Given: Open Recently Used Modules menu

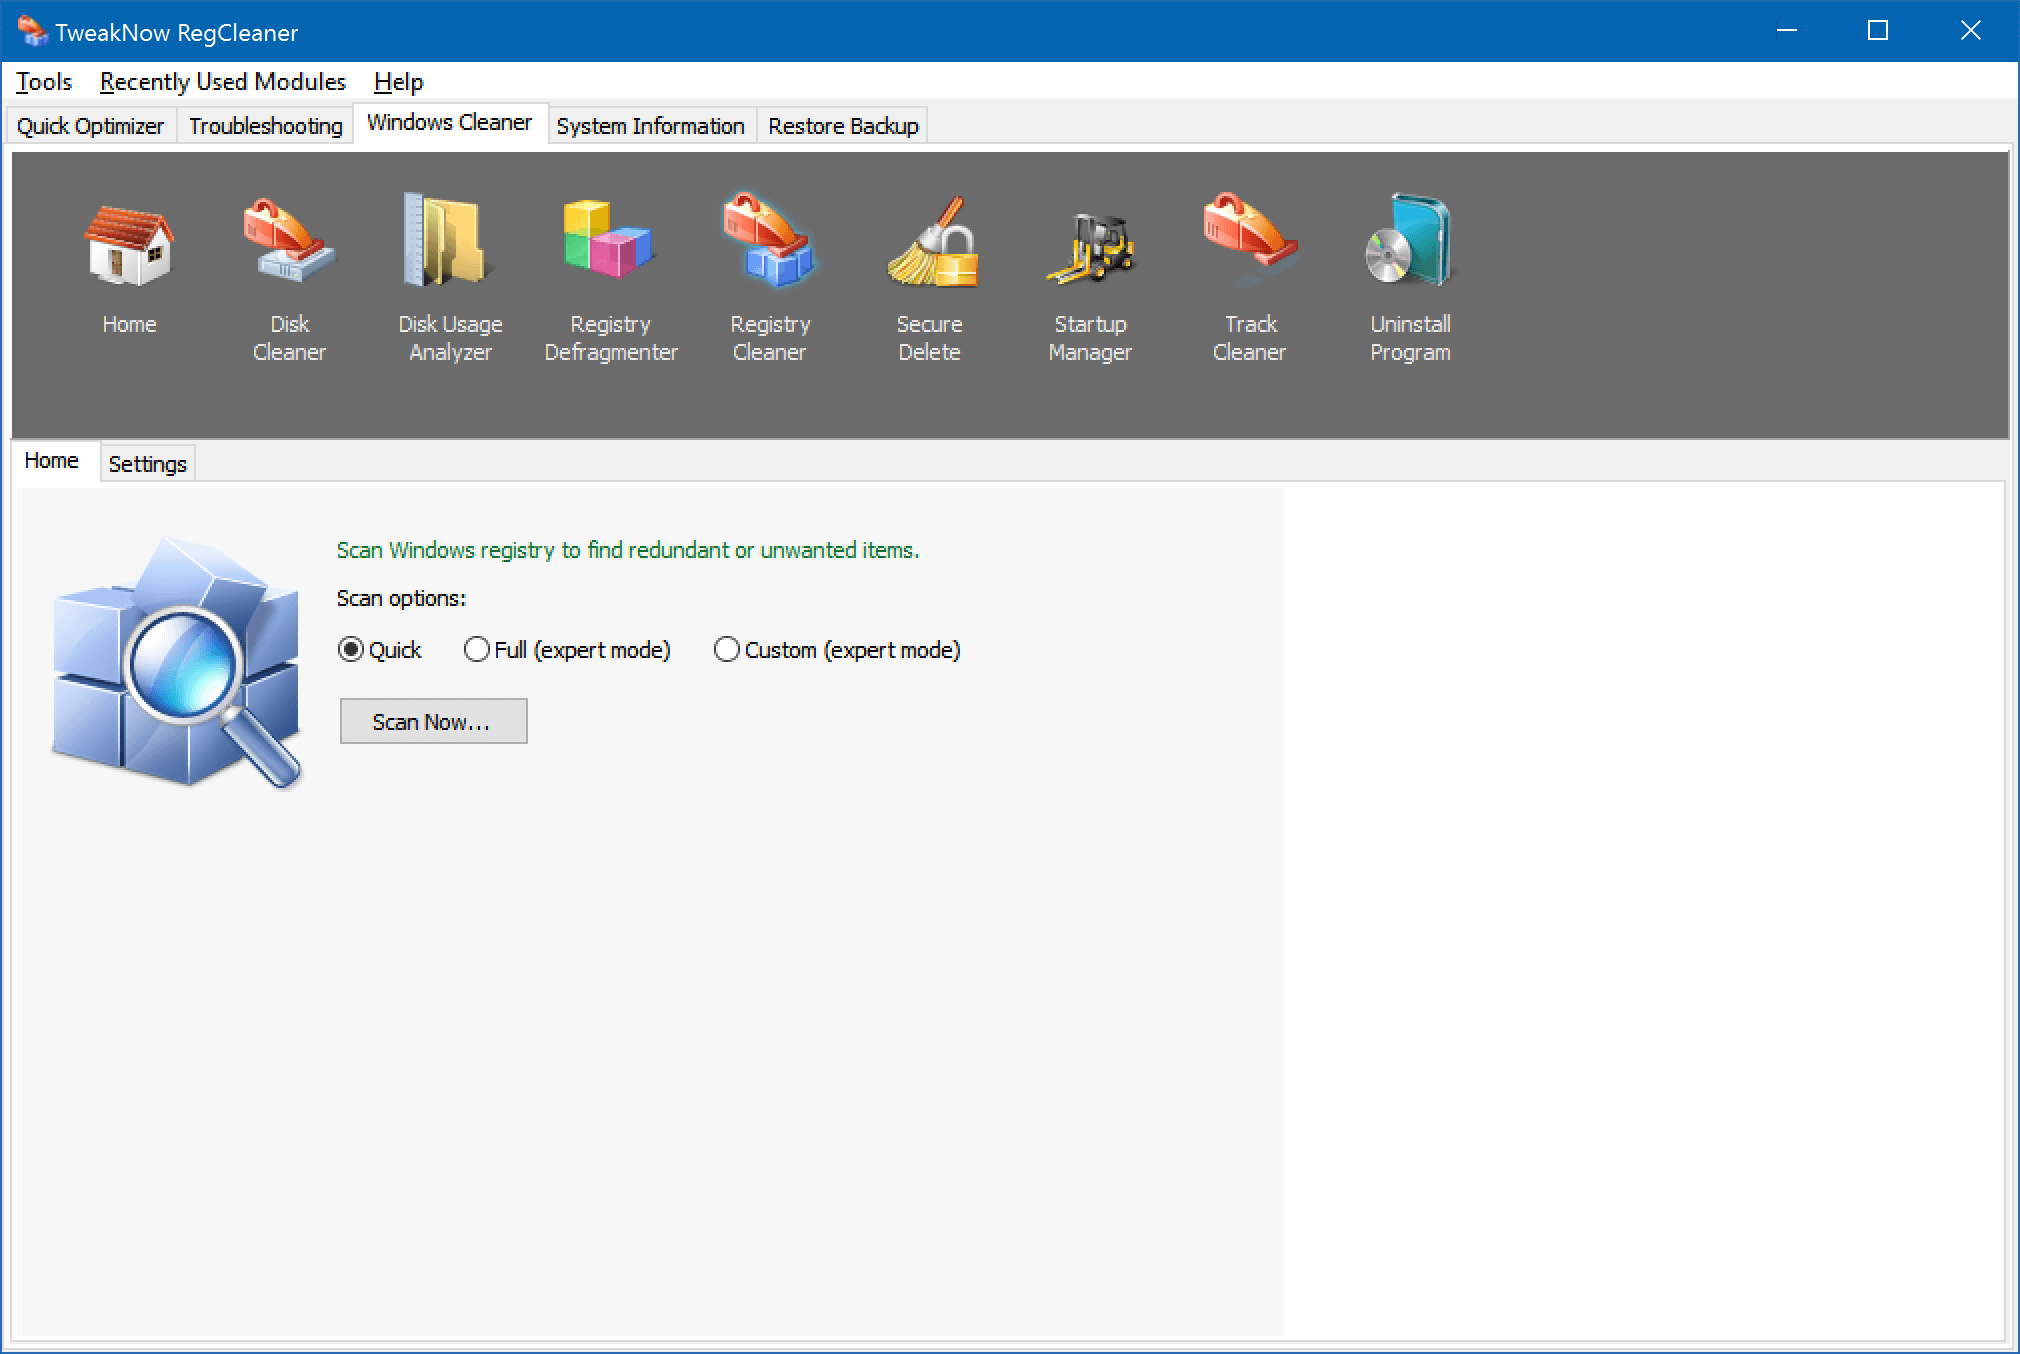Looking at the screenshot, I should (x=222, y=82).
